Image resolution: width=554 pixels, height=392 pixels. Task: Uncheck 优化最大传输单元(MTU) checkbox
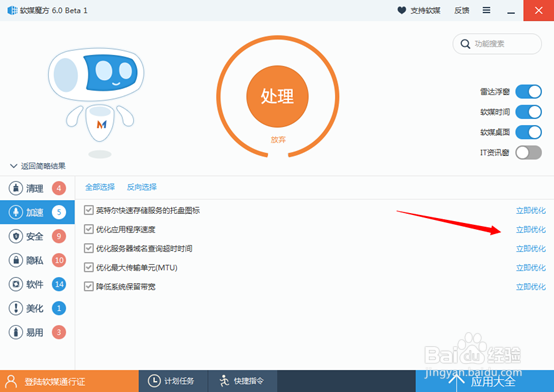pyautogui.click(x=89, y=267)
